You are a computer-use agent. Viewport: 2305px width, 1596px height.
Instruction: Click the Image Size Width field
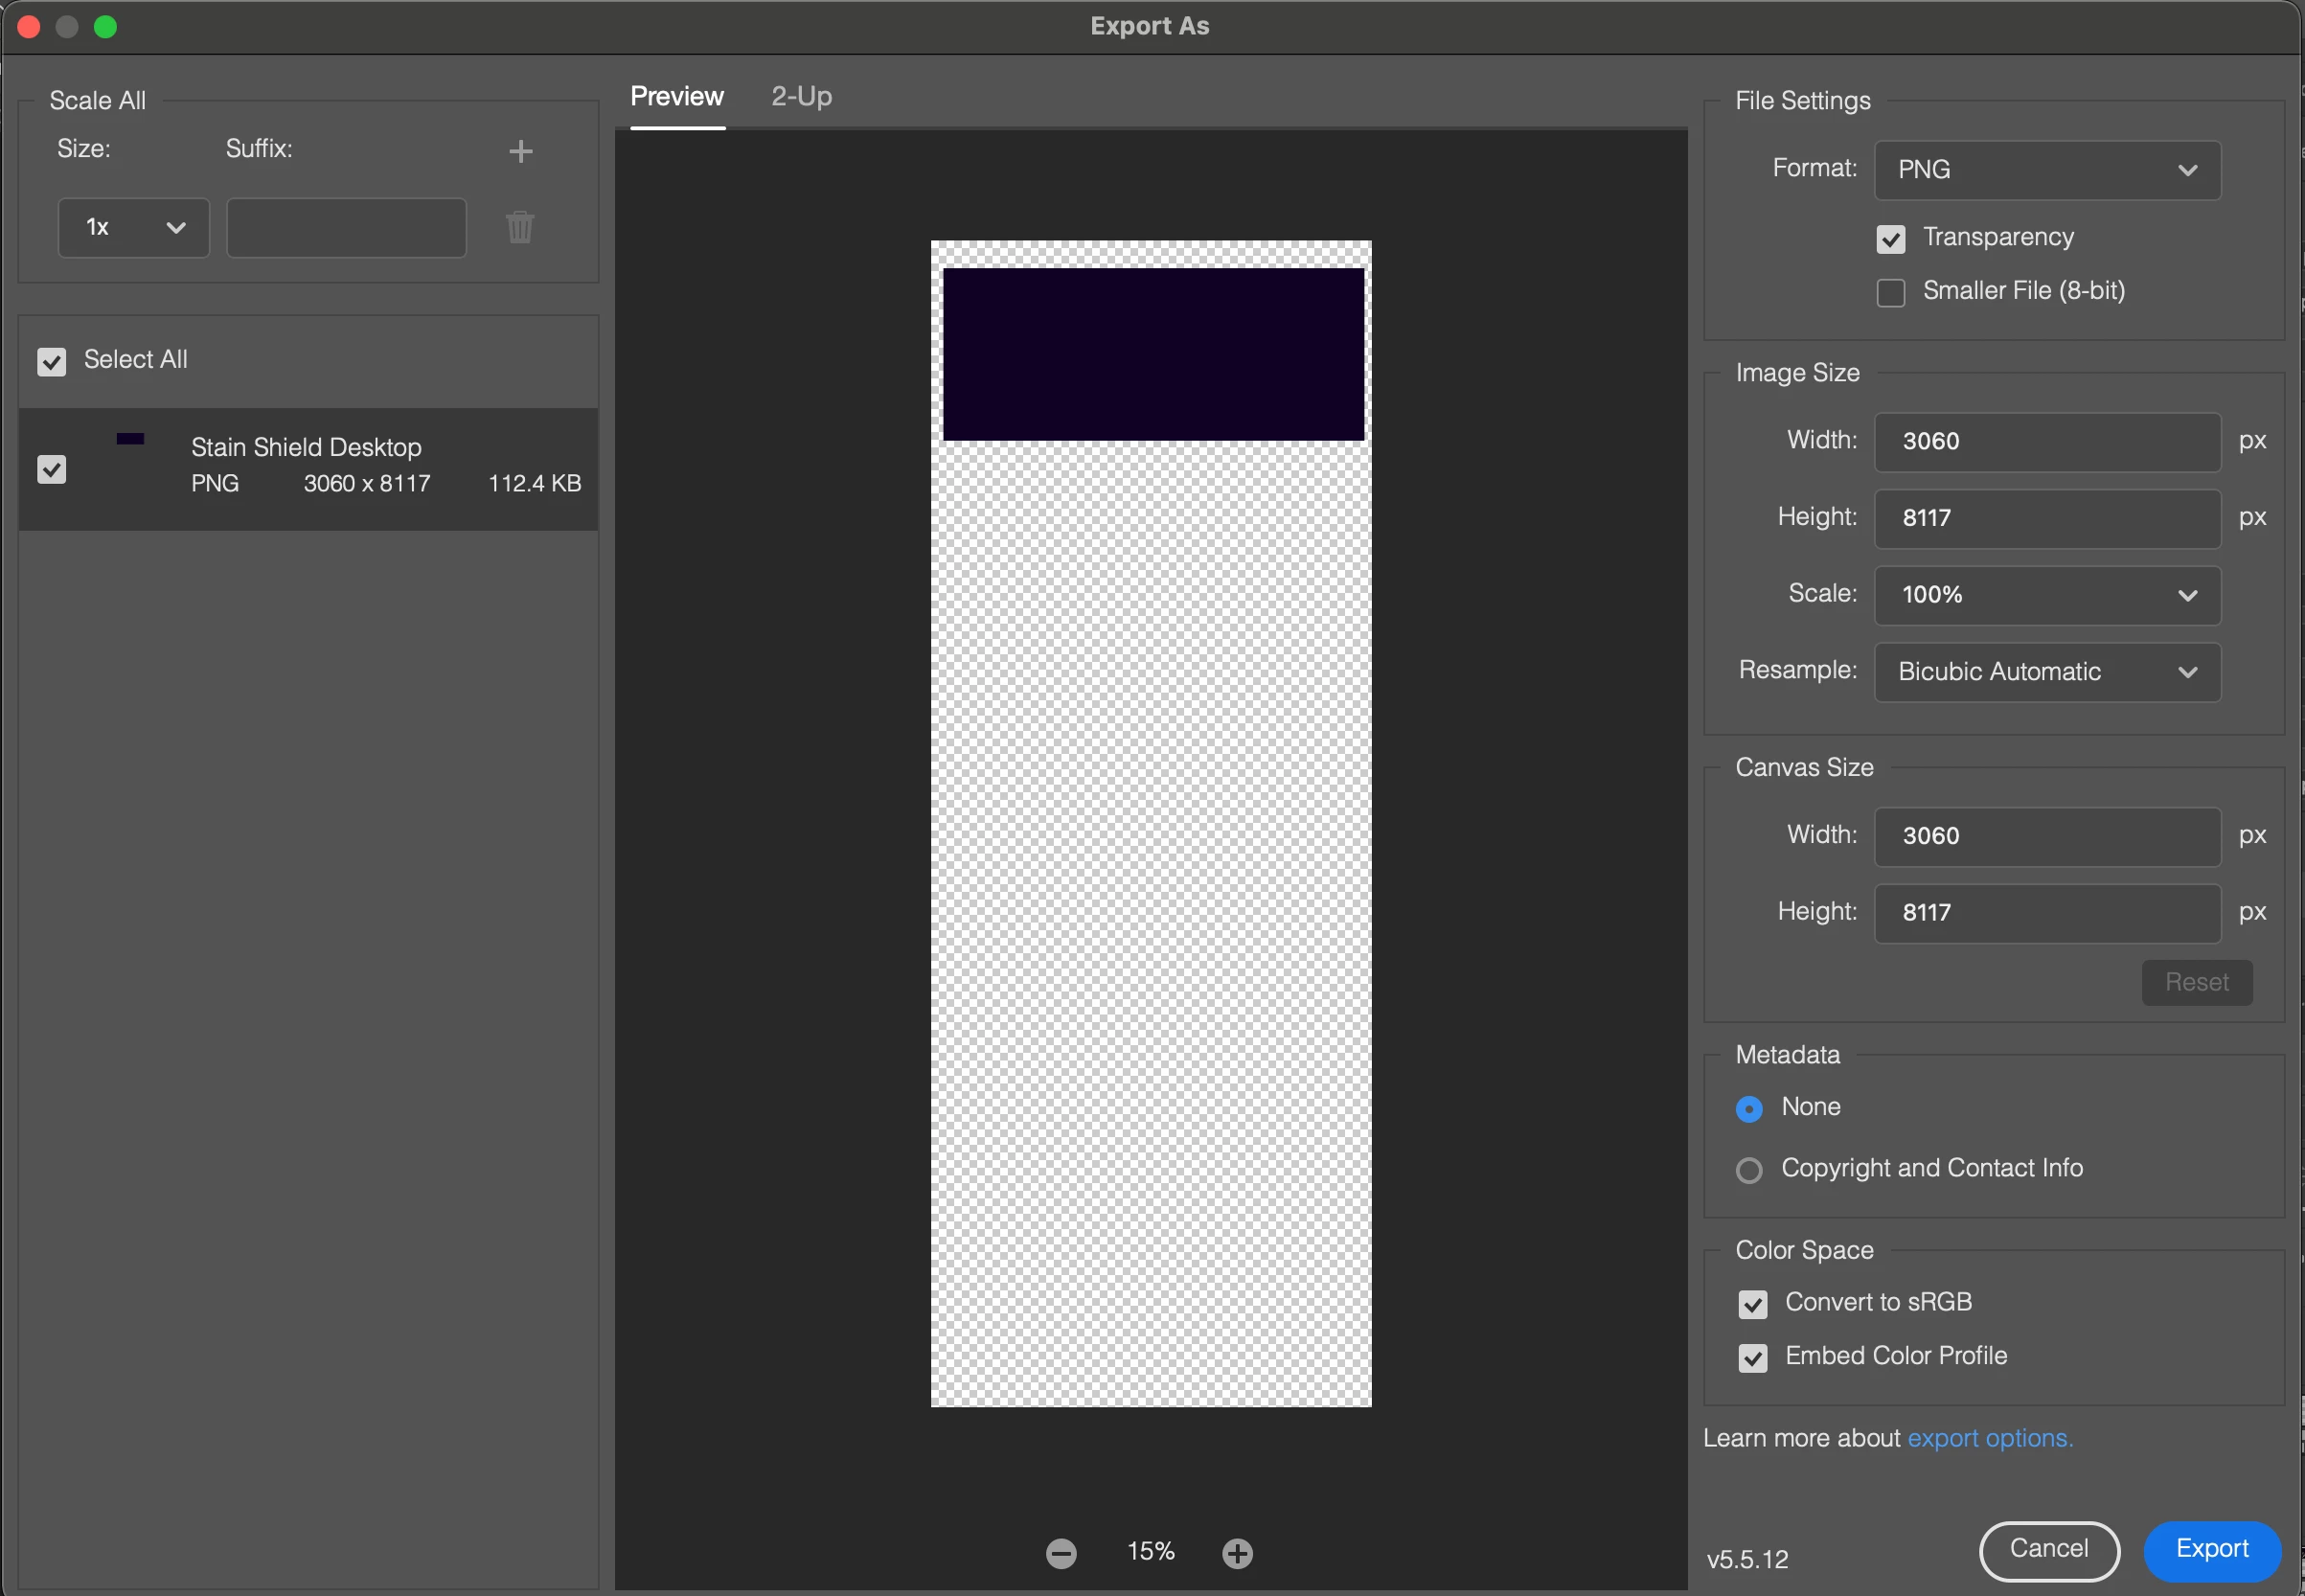click(2046, 442)
